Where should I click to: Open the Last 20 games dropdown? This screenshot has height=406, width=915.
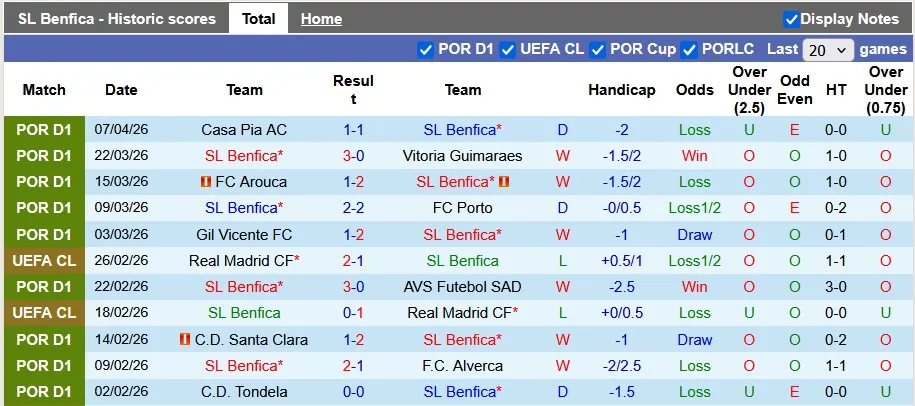pos(828,49)
